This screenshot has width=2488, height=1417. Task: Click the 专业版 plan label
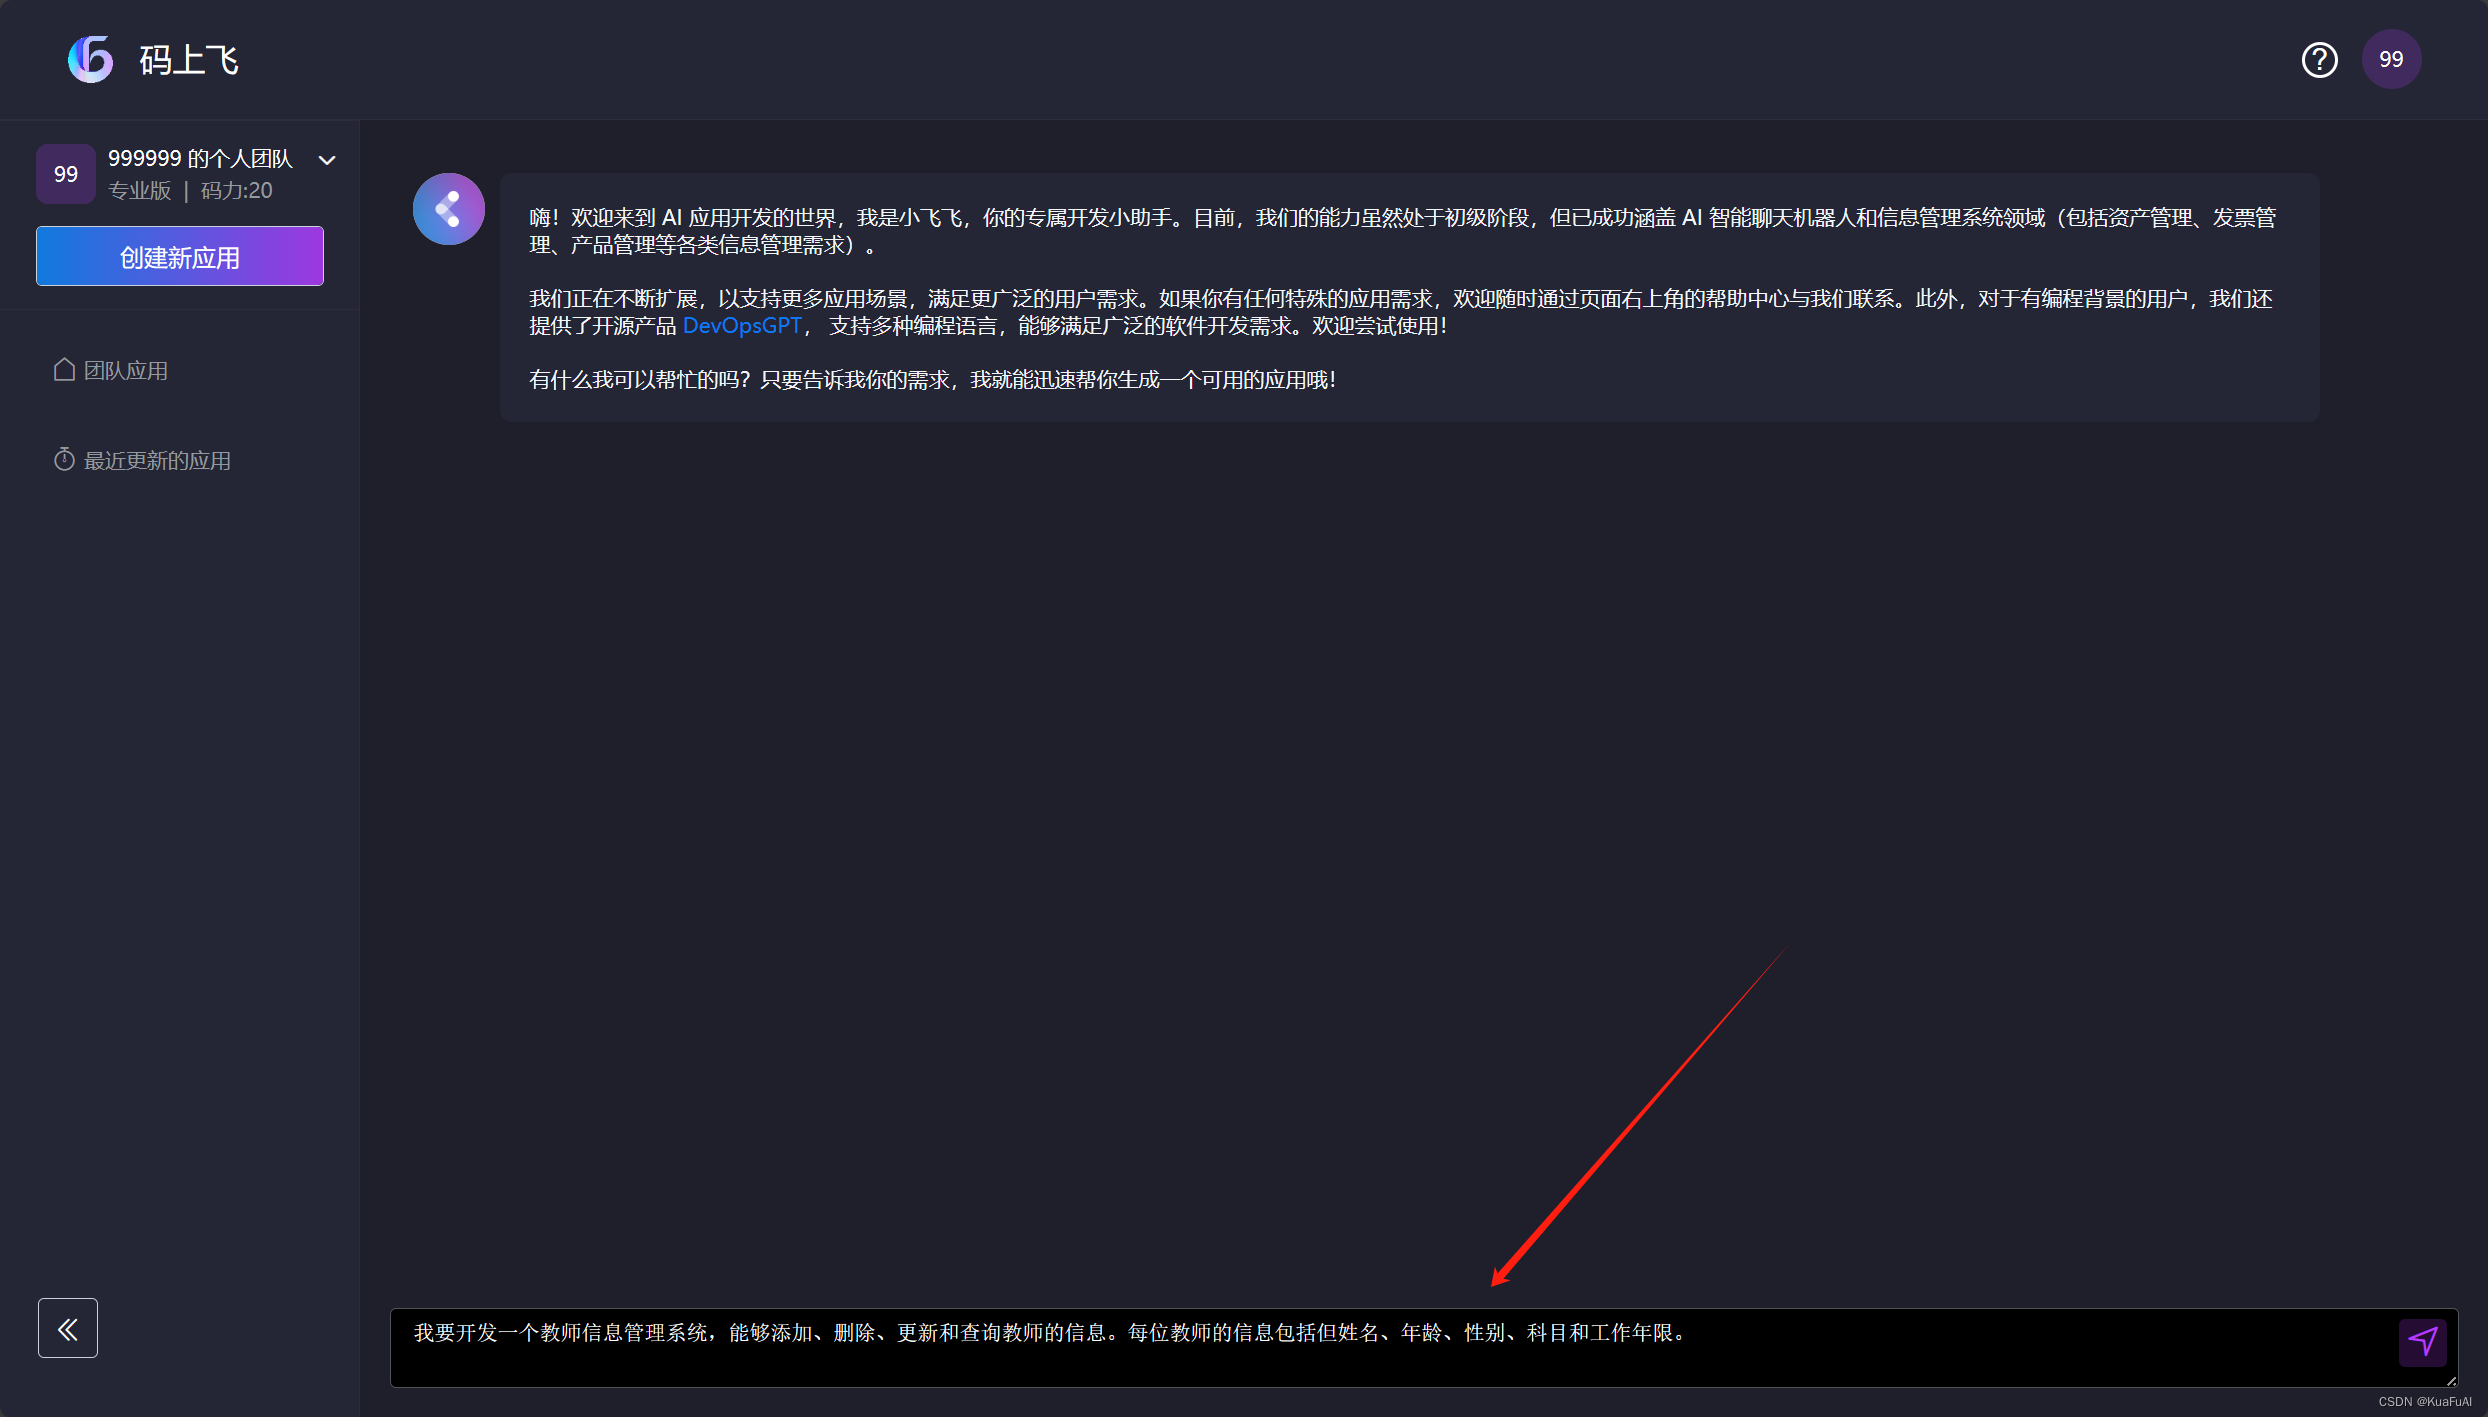(x=140, y=191)
